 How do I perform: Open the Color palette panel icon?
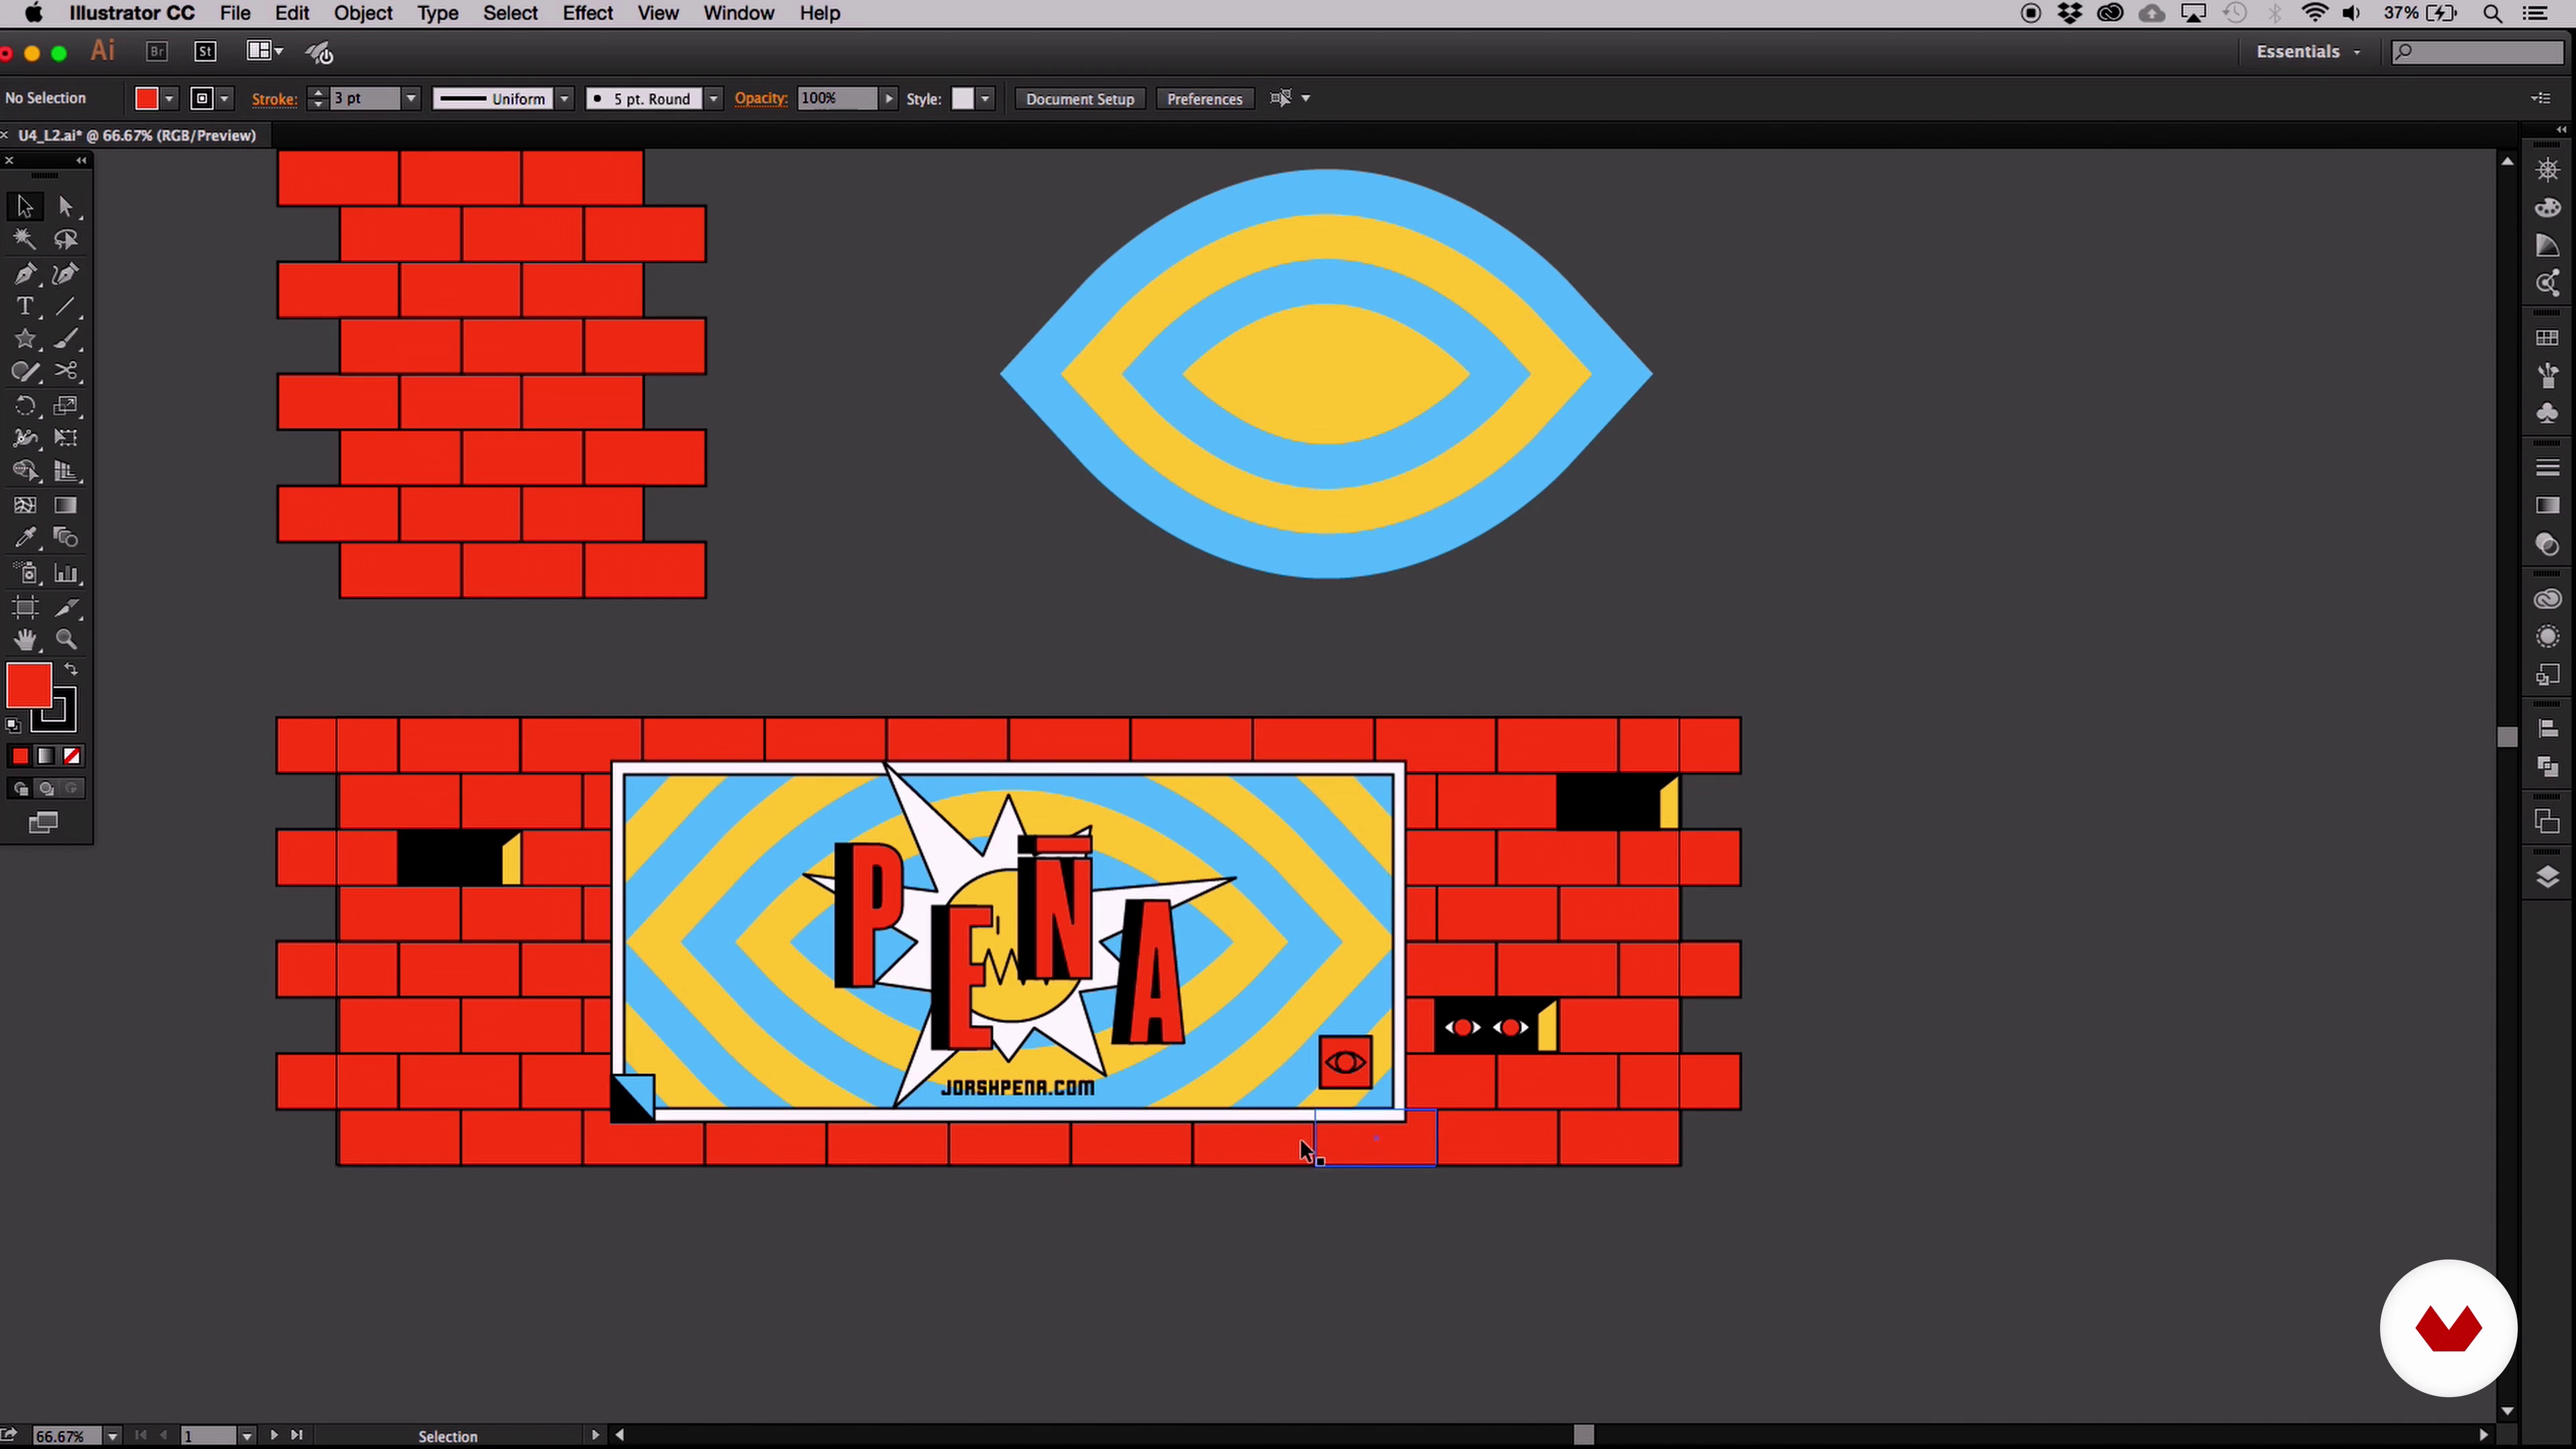coord(2547,208)
